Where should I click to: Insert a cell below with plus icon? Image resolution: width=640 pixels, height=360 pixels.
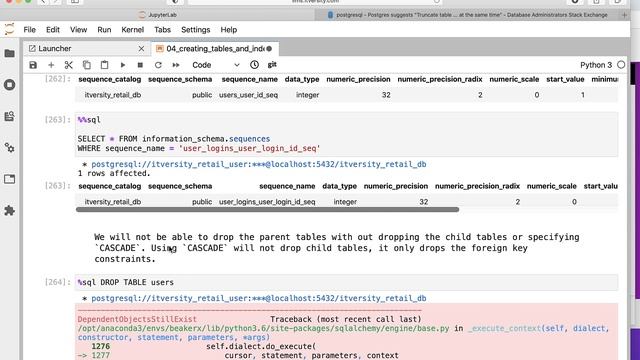coord(51,65)
